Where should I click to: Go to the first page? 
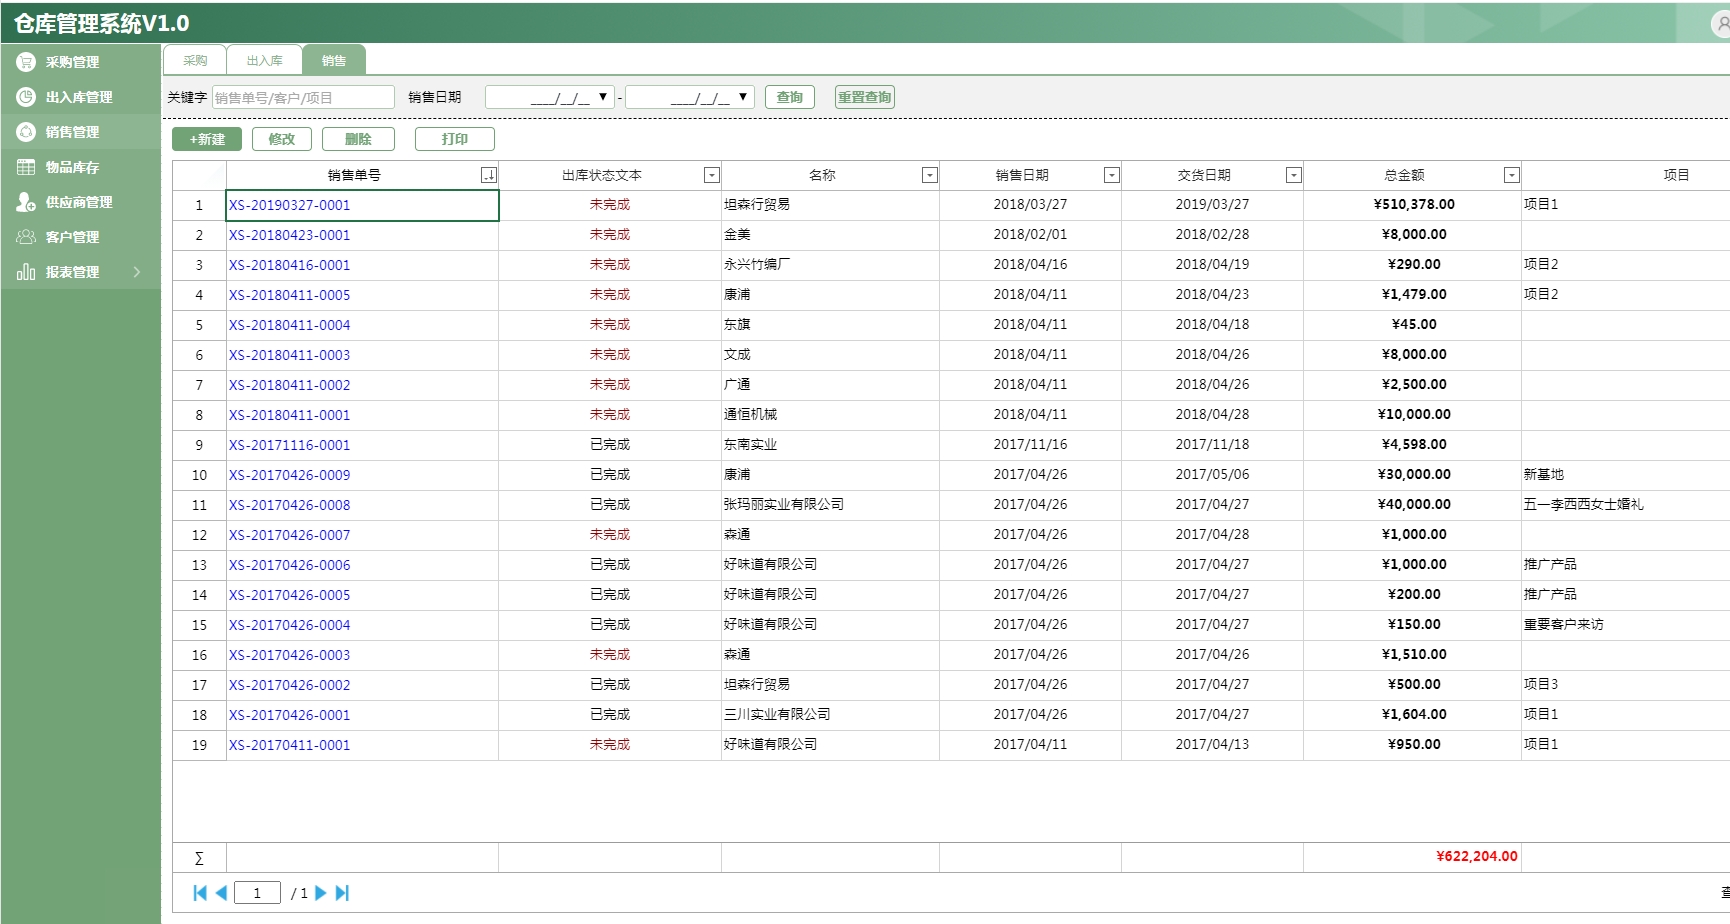(200, 893)
